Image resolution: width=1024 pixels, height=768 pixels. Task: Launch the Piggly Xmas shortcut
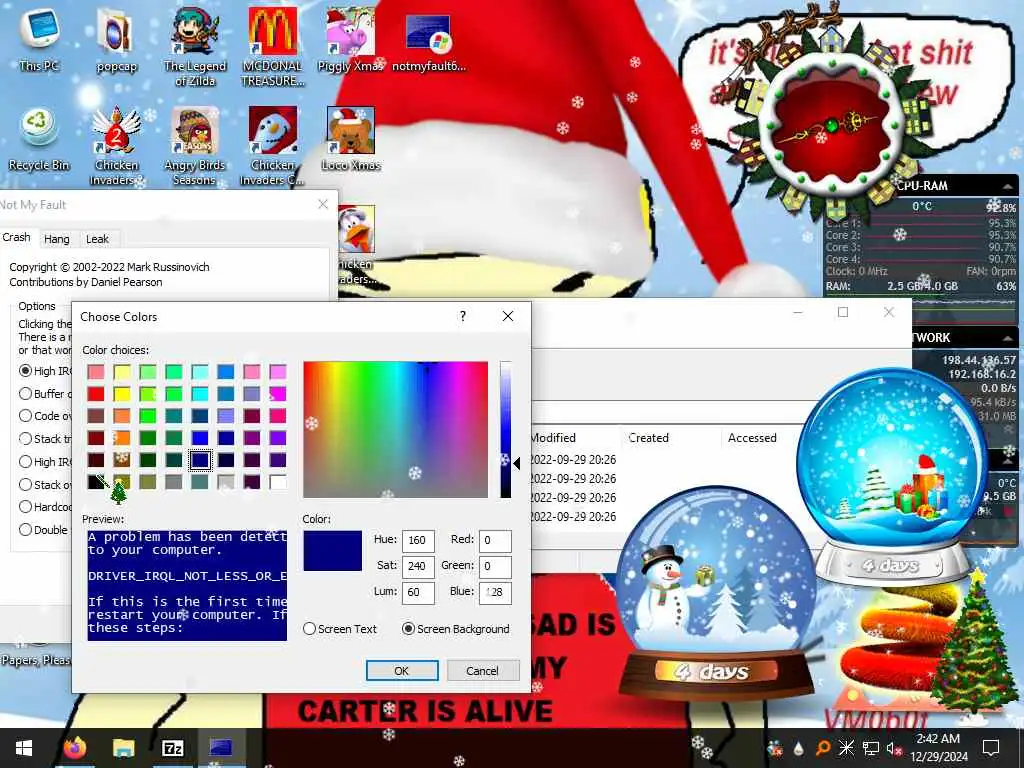[x=351, y=39]
